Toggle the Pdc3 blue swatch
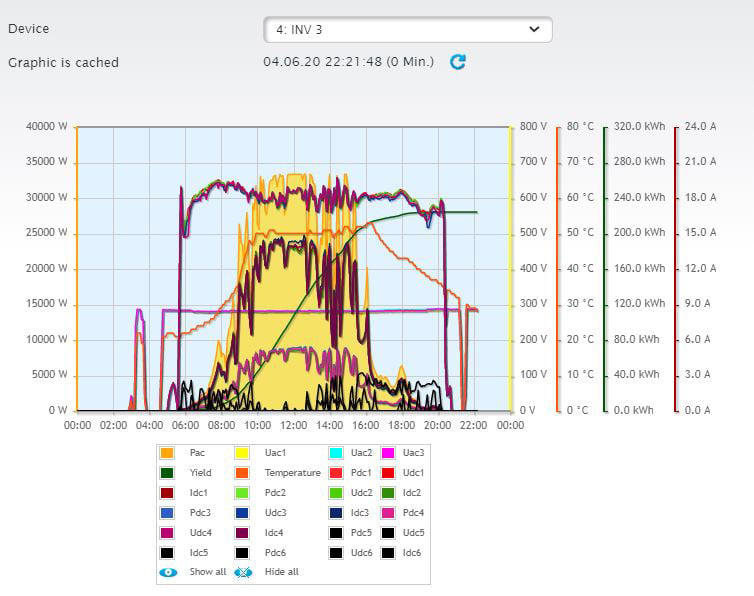This screenshot has height=596, width=754. [167, 513]
